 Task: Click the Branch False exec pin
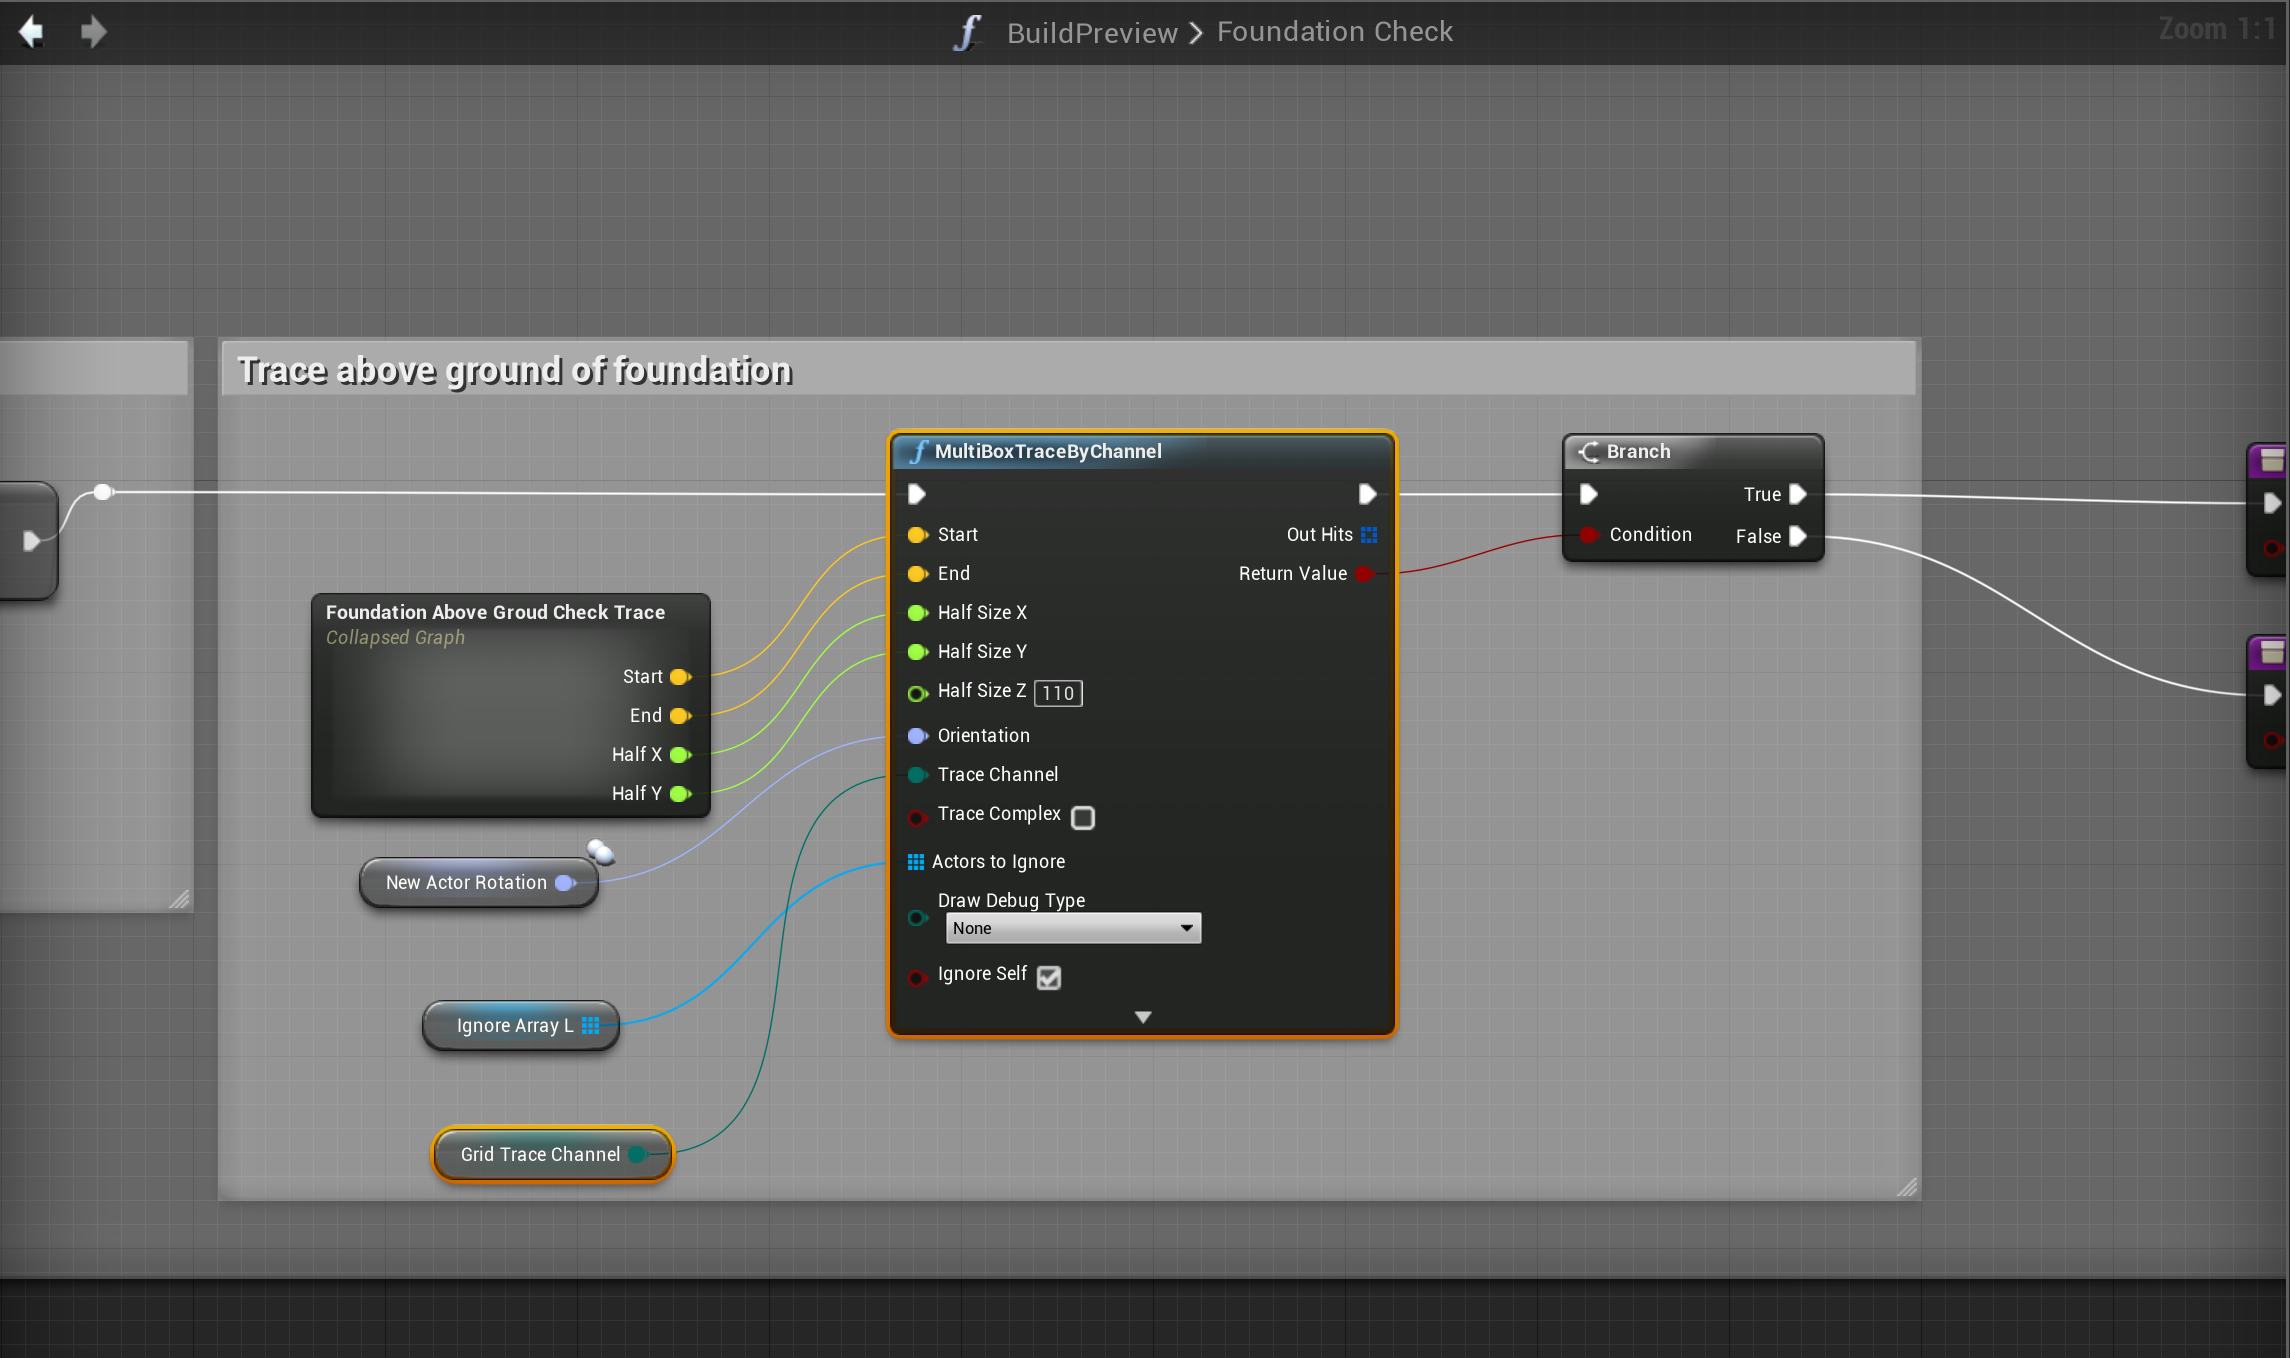tap(1797, 537)
